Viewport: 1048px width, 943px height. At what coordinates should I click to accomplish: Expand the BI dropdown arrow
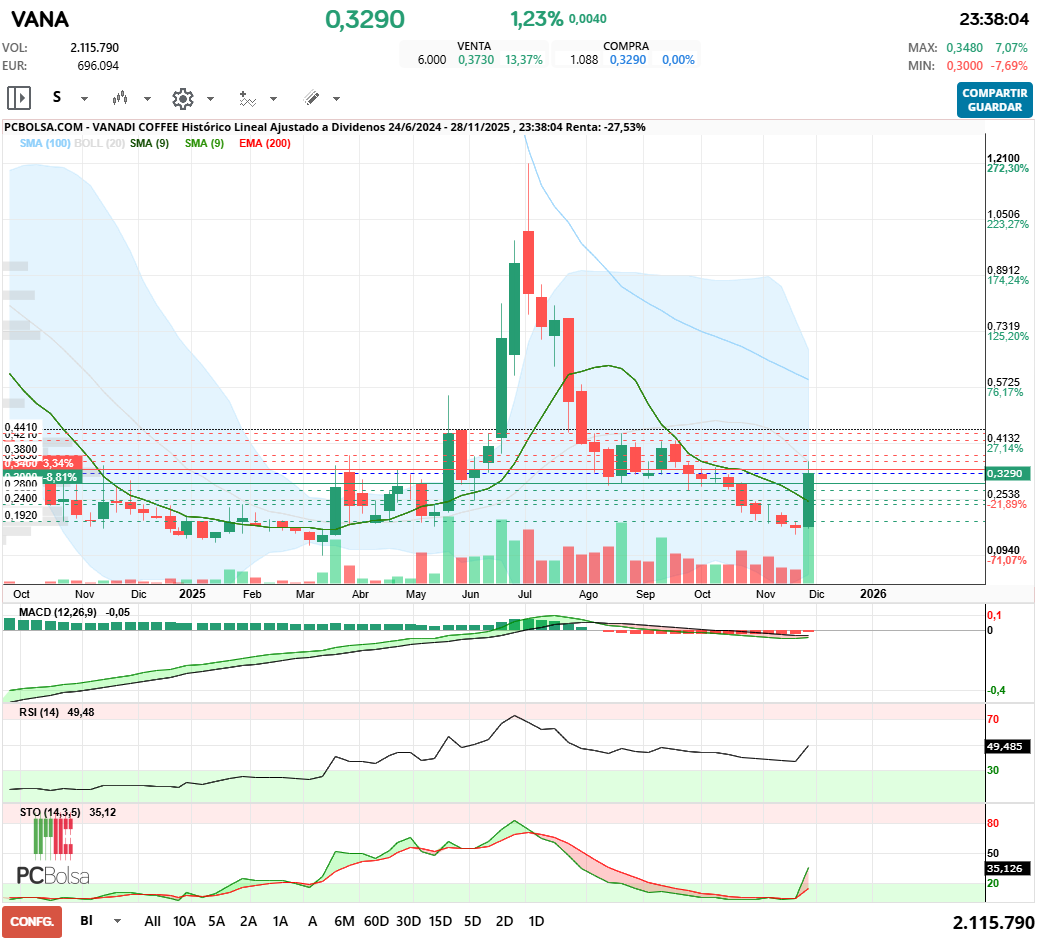[x=118, y=921]
